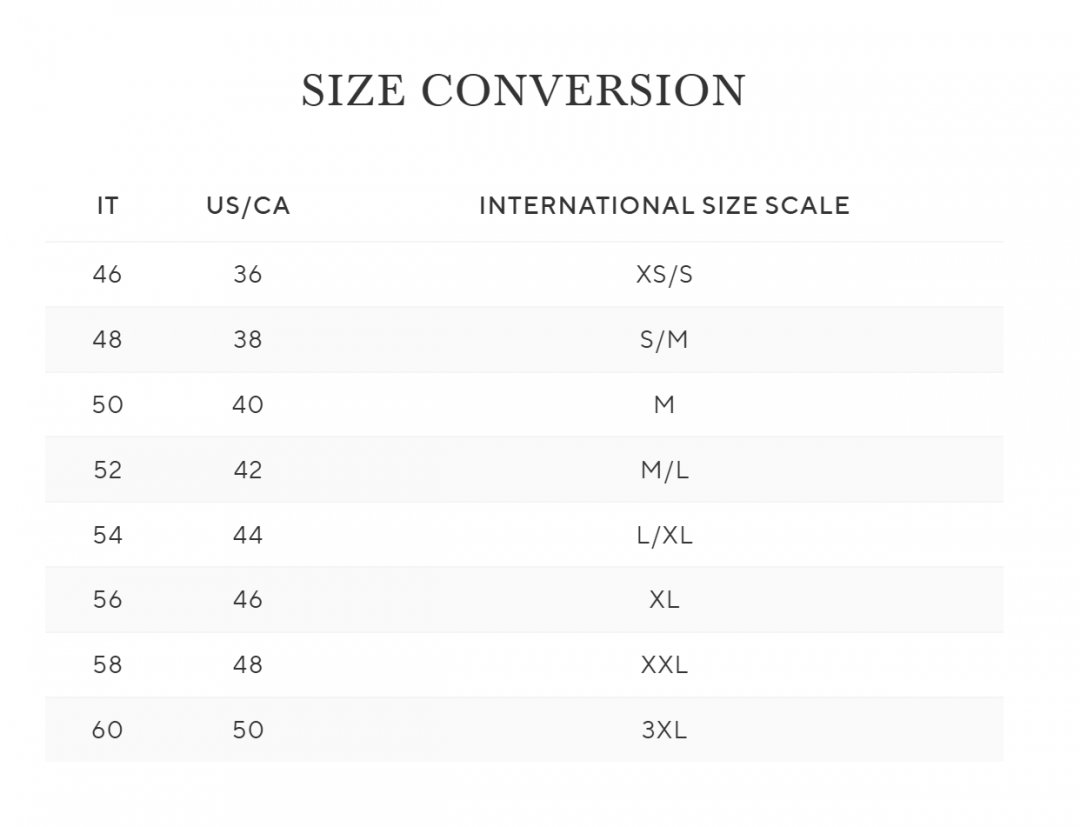This screenshot has width=1080, height=827.
Task: Click IT size 54
Action: [x=108, y=535]
